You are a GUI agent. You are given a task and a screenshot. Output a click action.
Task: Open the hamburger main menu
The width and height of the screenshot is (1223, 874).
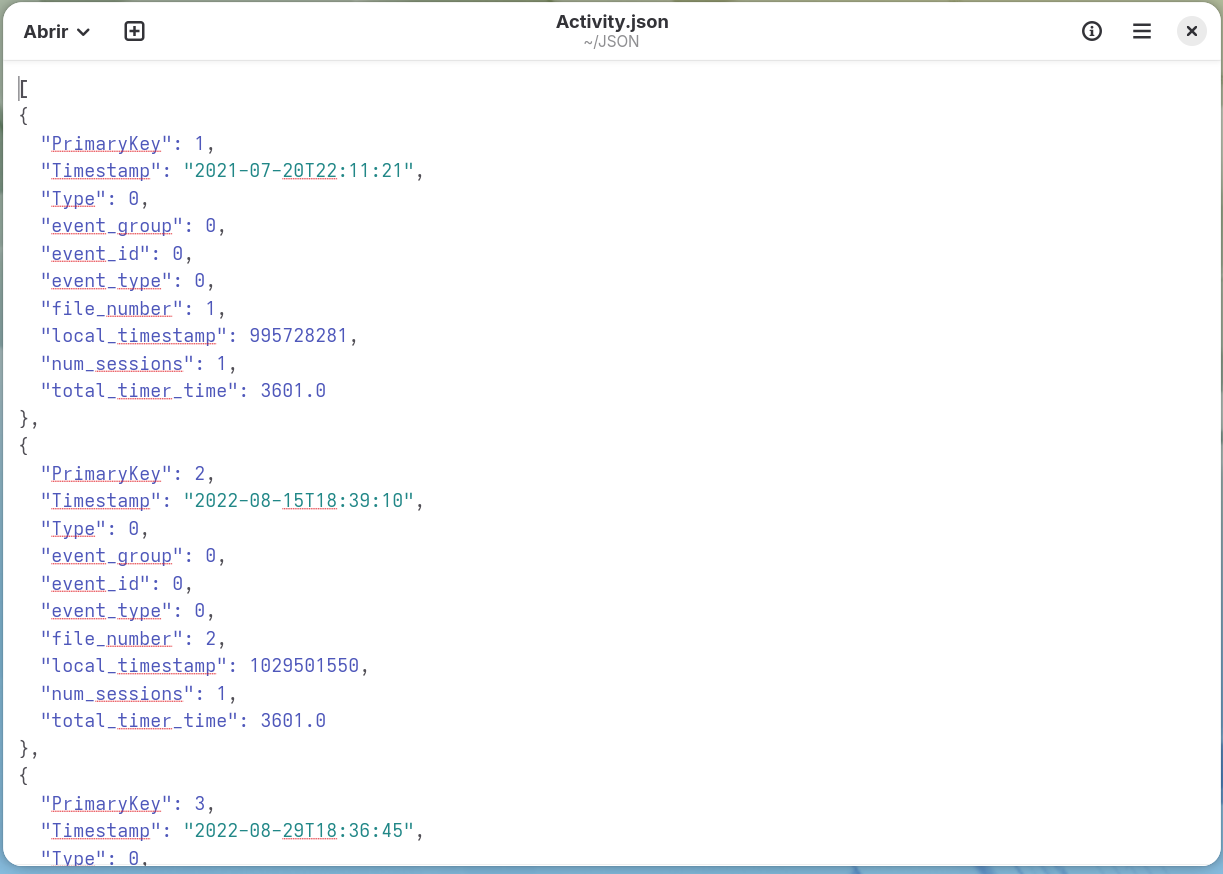tap(1142, 32)
